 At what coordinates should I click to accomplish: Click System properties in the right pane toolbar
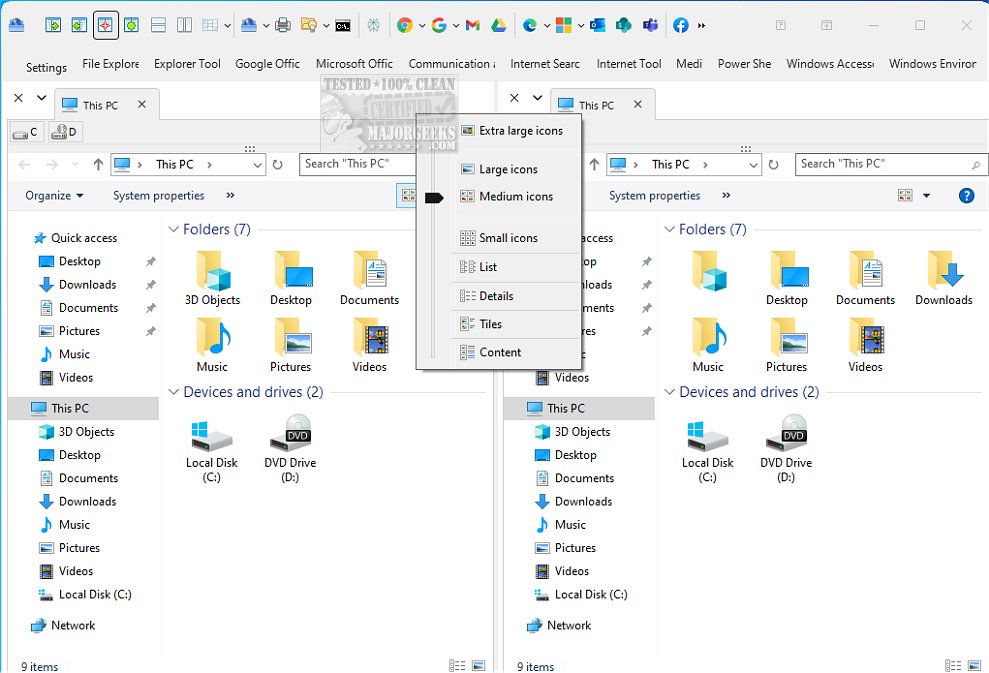point(654,196)
